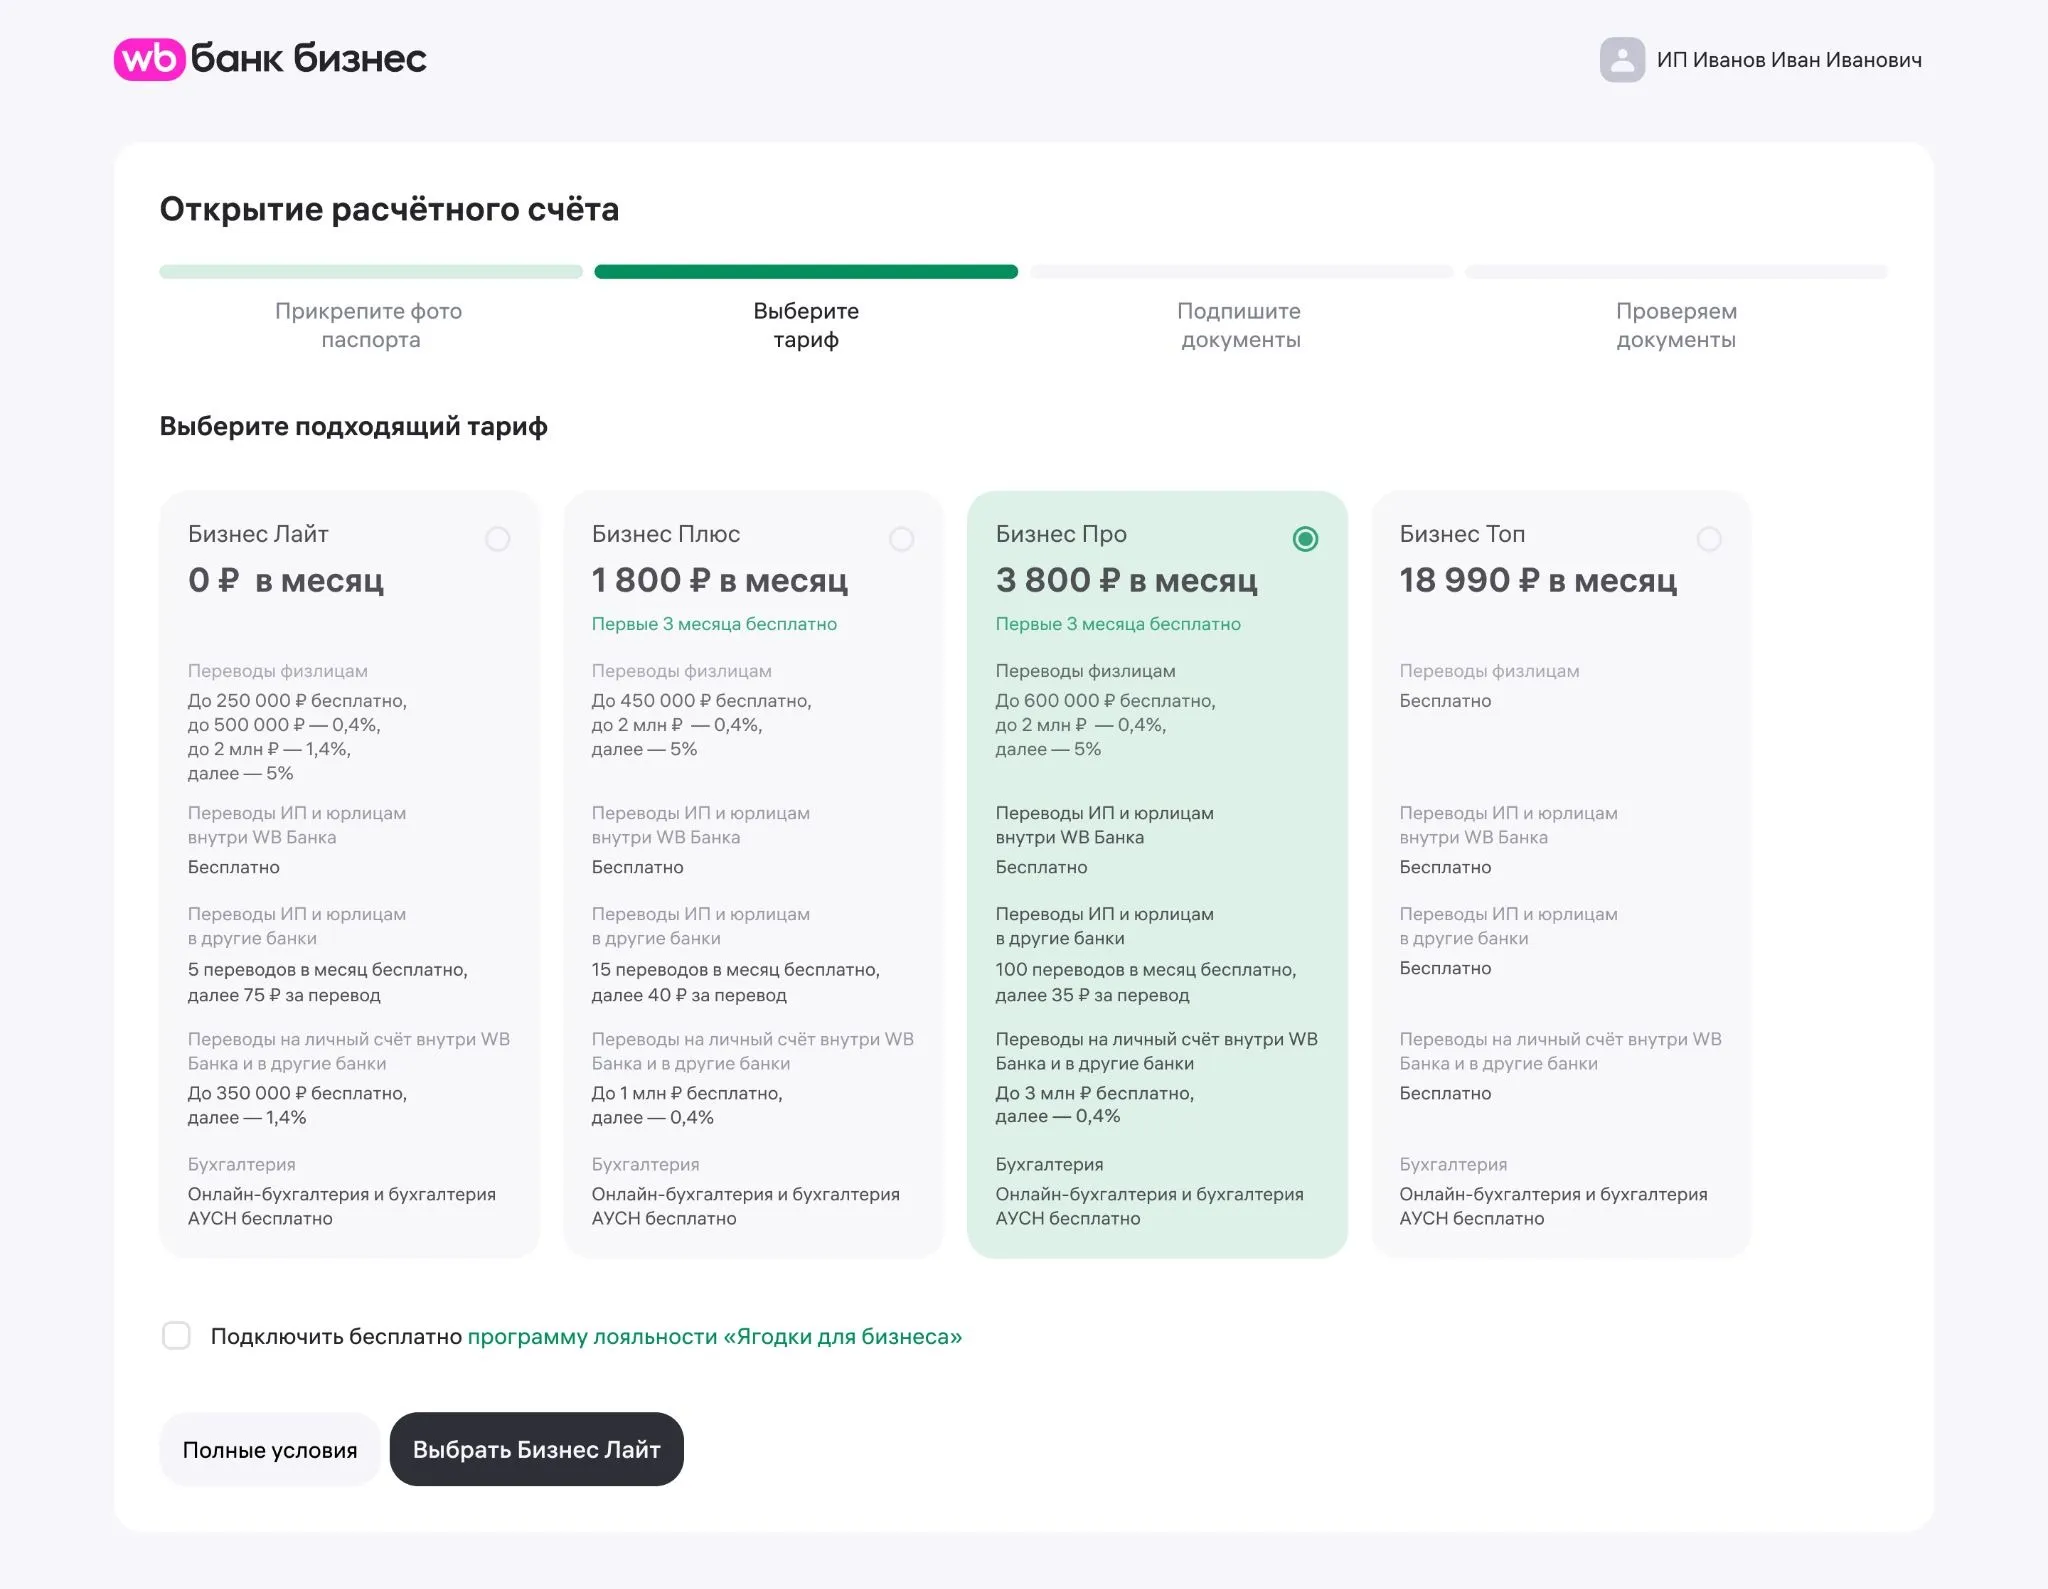Image resolution: width=2048 pixels, height=1589 pixels.
Task: Click «15 переводов в месяц бесплатно» text
Action: pyautogui.click(x=734, y=970)
